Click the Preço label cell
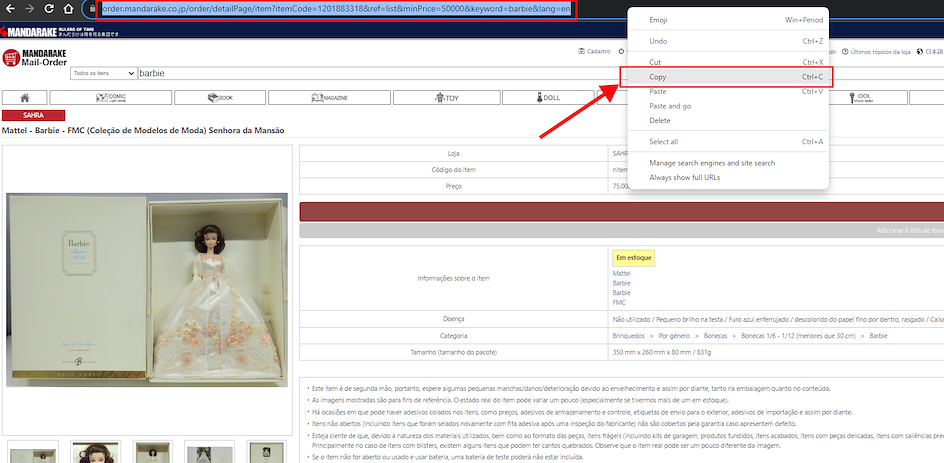The image size is (944, 463). coord(453,186)
